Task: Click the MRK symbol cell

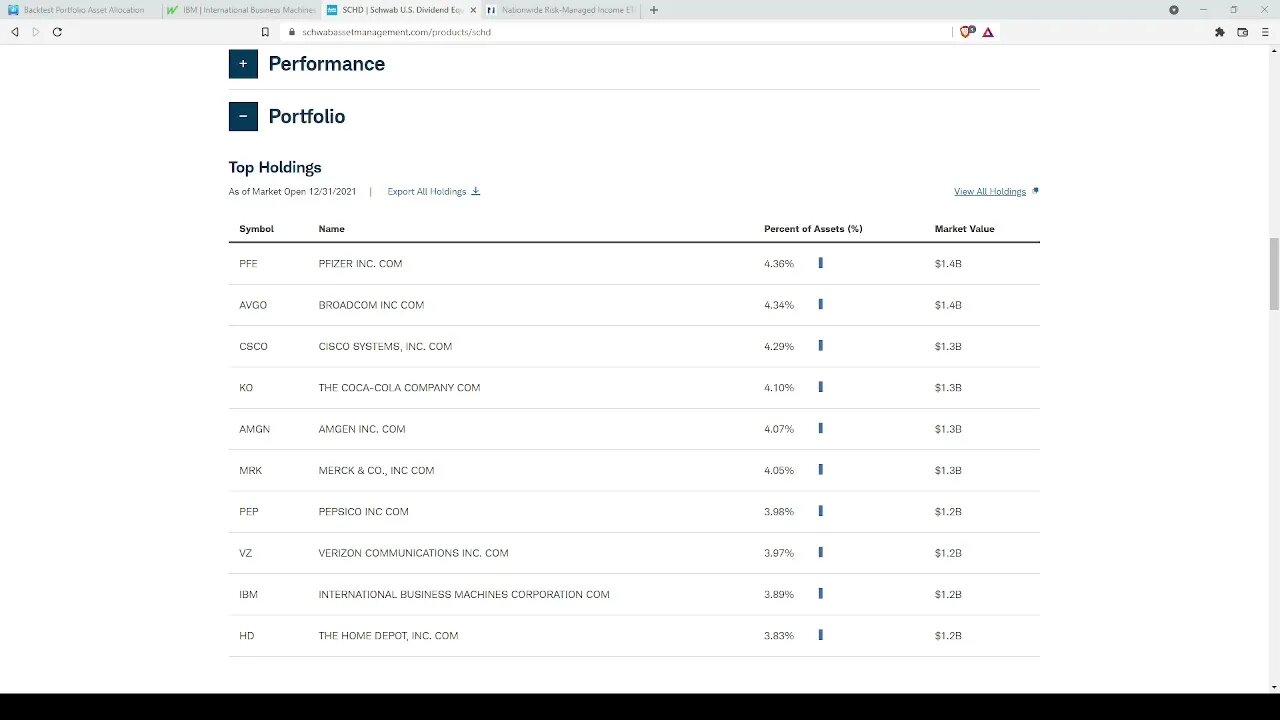Action: point(250,471)
